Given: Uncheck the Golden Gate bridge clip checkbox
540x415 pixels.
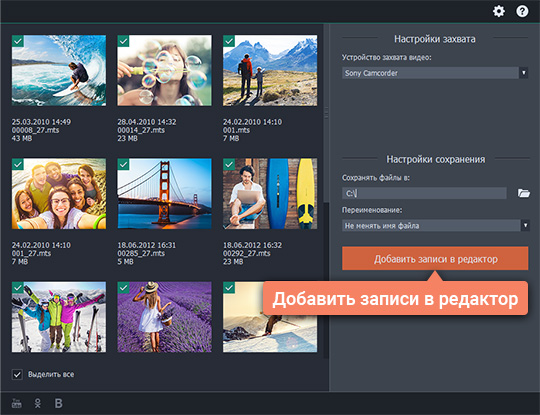Looking at the screenshot, I should pos(123,164).
